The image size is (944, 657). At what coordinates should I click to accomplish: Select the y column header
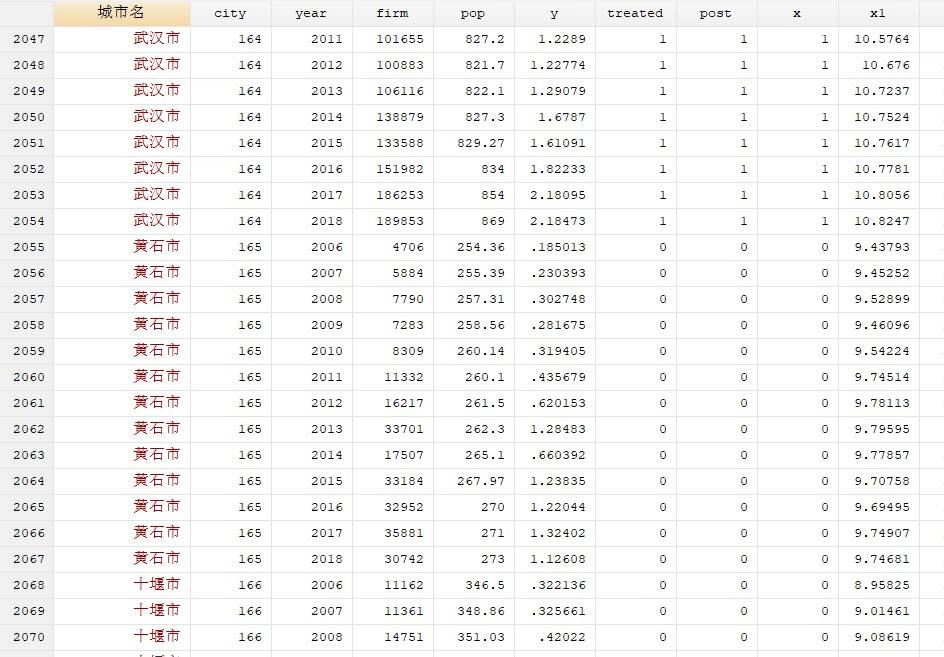click(x=554, y=13)
